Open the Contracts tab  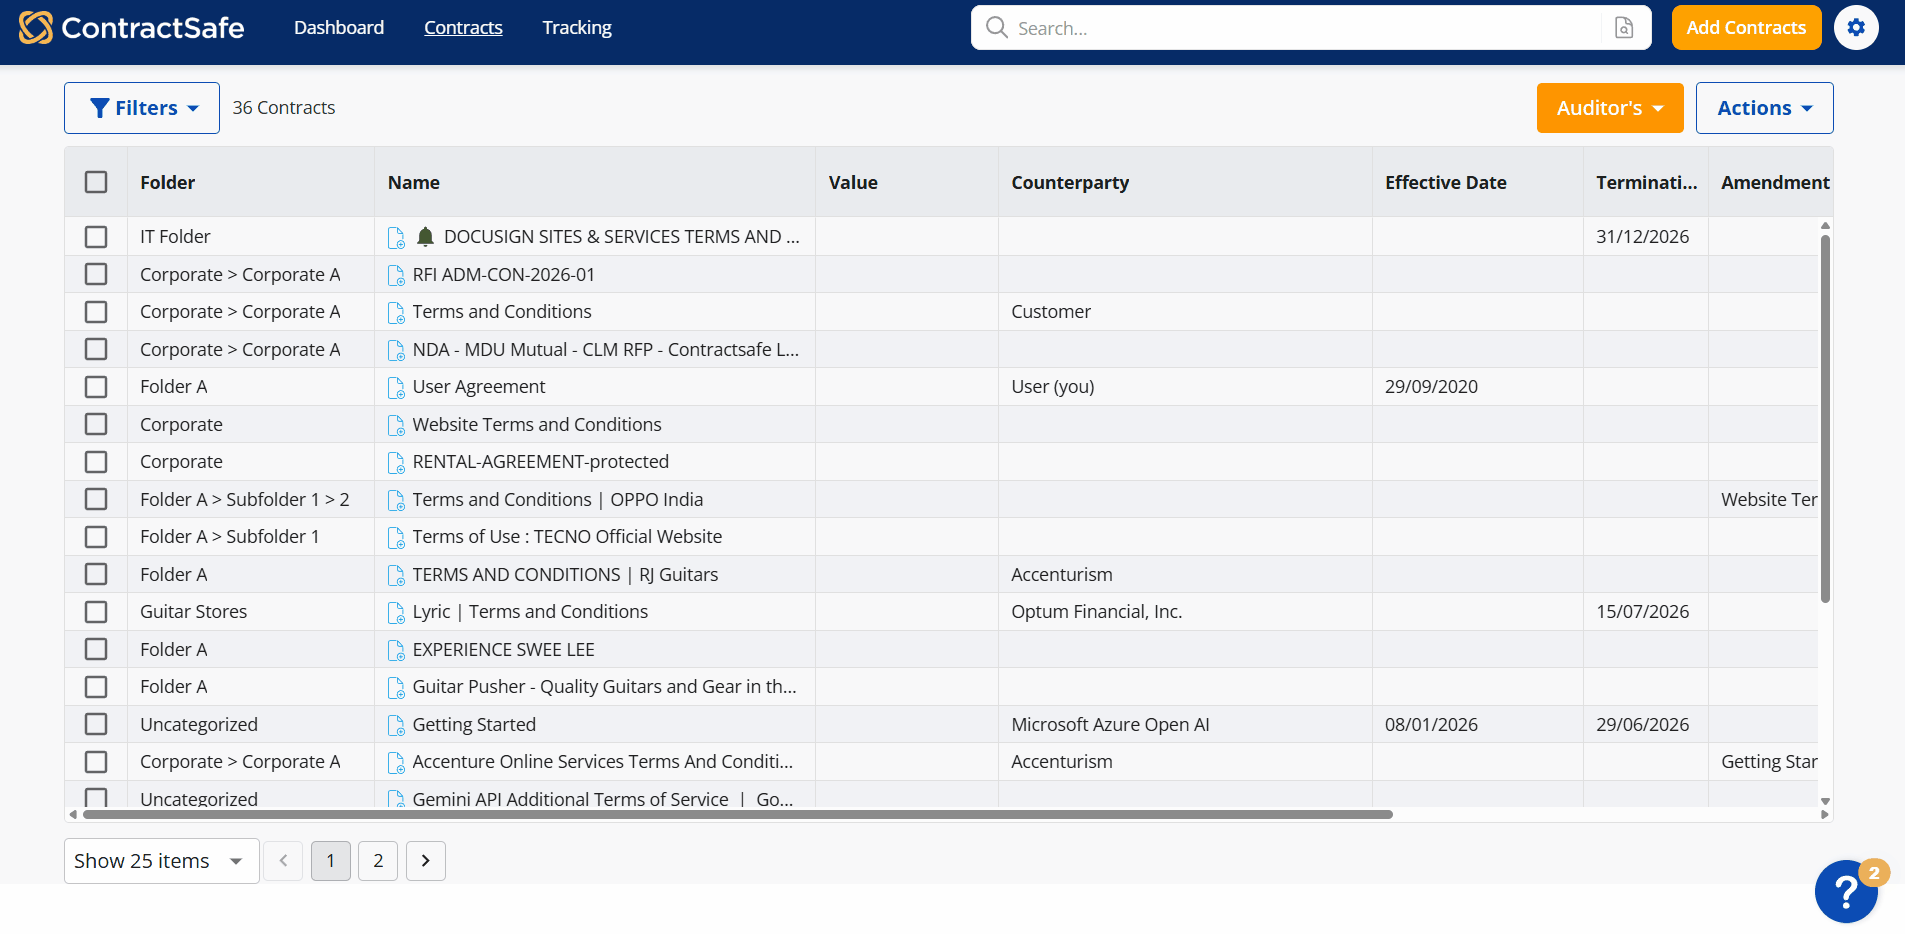pos(463,28)
